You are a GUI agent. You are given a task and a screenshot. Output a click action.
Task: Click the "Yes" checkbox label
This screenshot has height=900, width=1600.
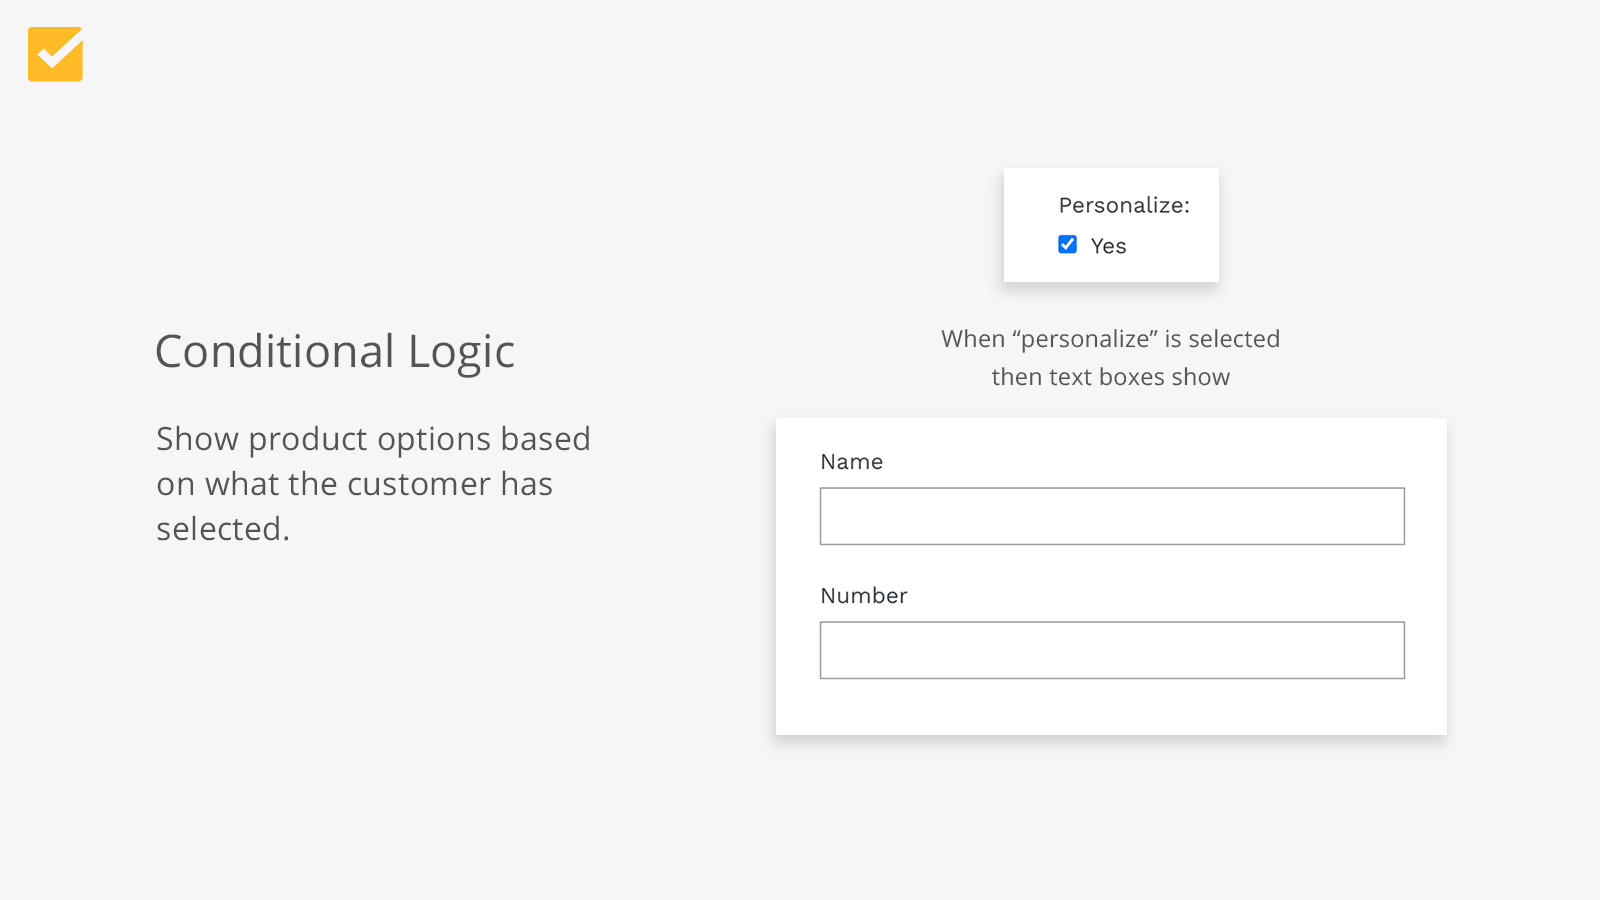(x=1108, y=246)
